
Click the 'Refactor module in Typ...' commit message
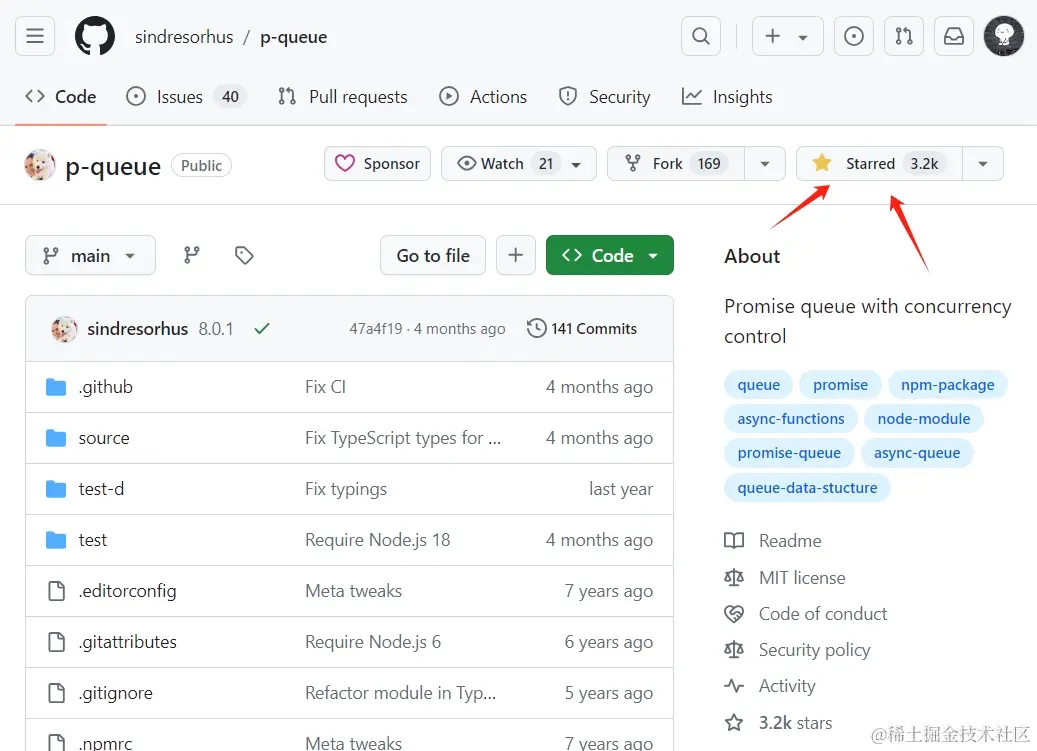(400, 693)
